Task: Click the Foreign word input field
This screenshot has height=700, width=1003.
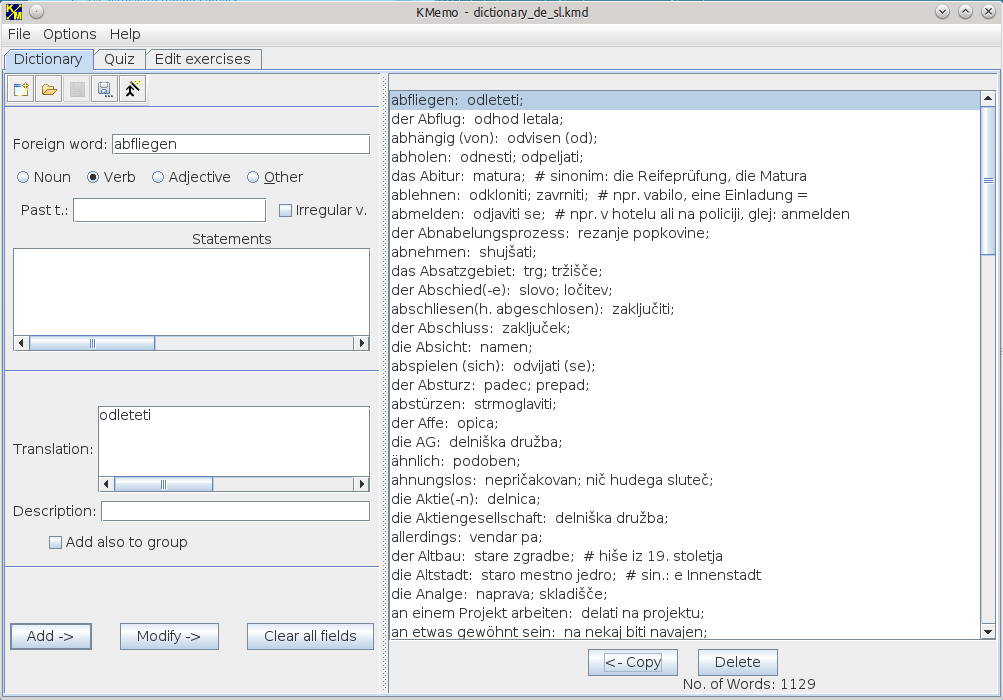Action: coord(241,144)
